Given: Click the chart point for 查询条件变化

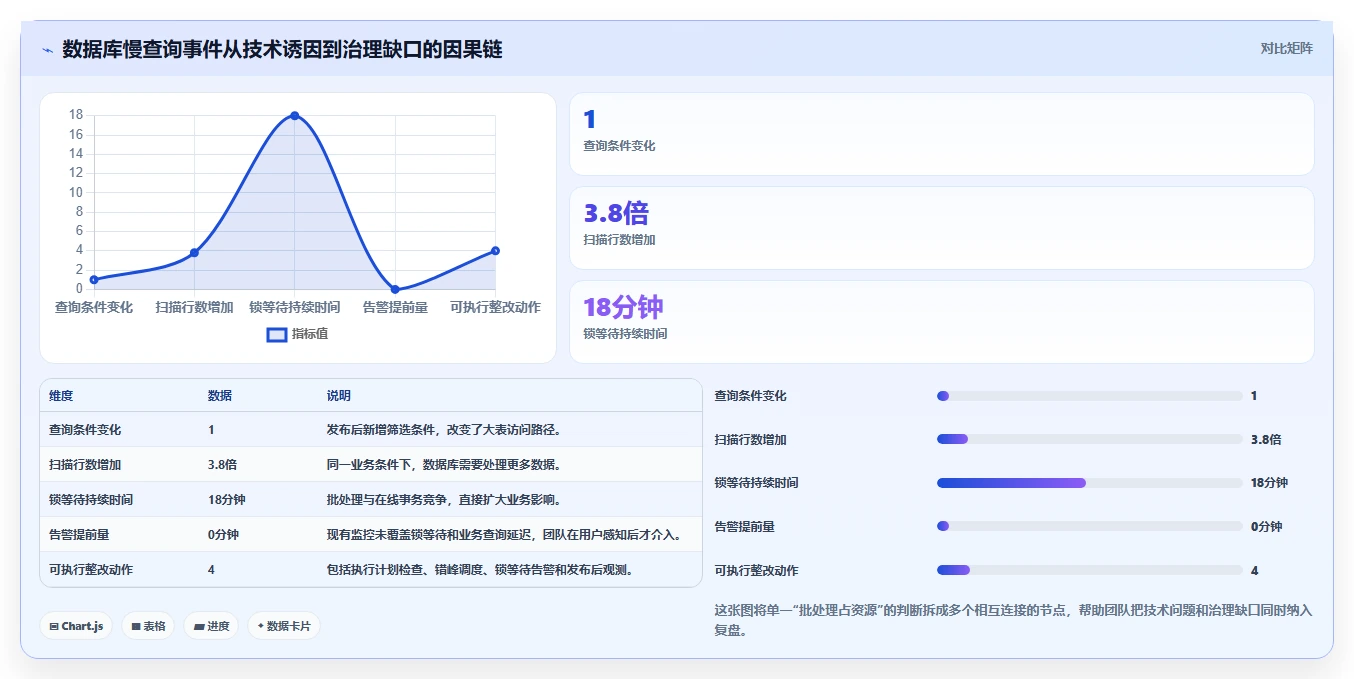Looking at the screenshot, I should click(x=94, y=280).
